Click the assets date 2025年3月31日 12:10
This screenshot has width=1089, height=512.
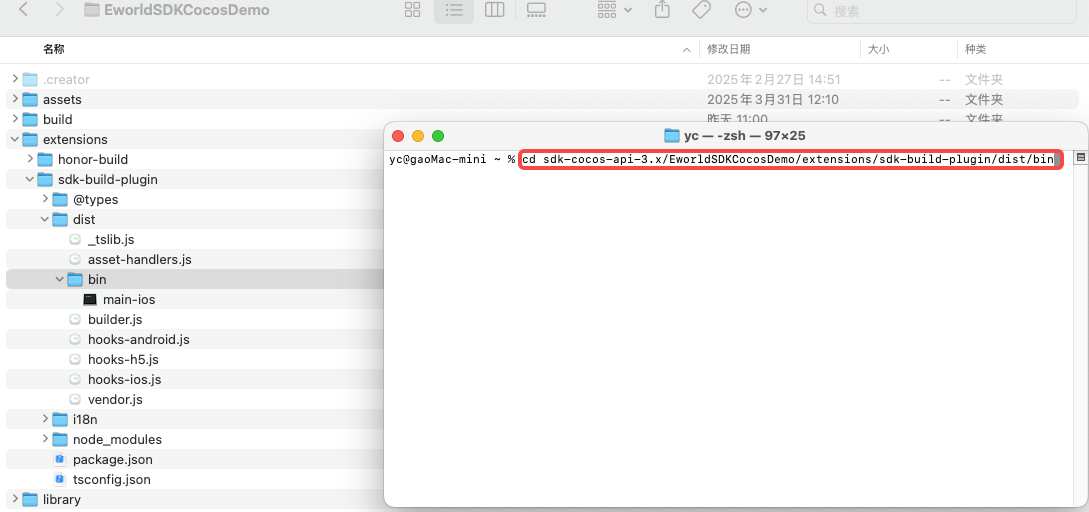(x=773, y=99)
